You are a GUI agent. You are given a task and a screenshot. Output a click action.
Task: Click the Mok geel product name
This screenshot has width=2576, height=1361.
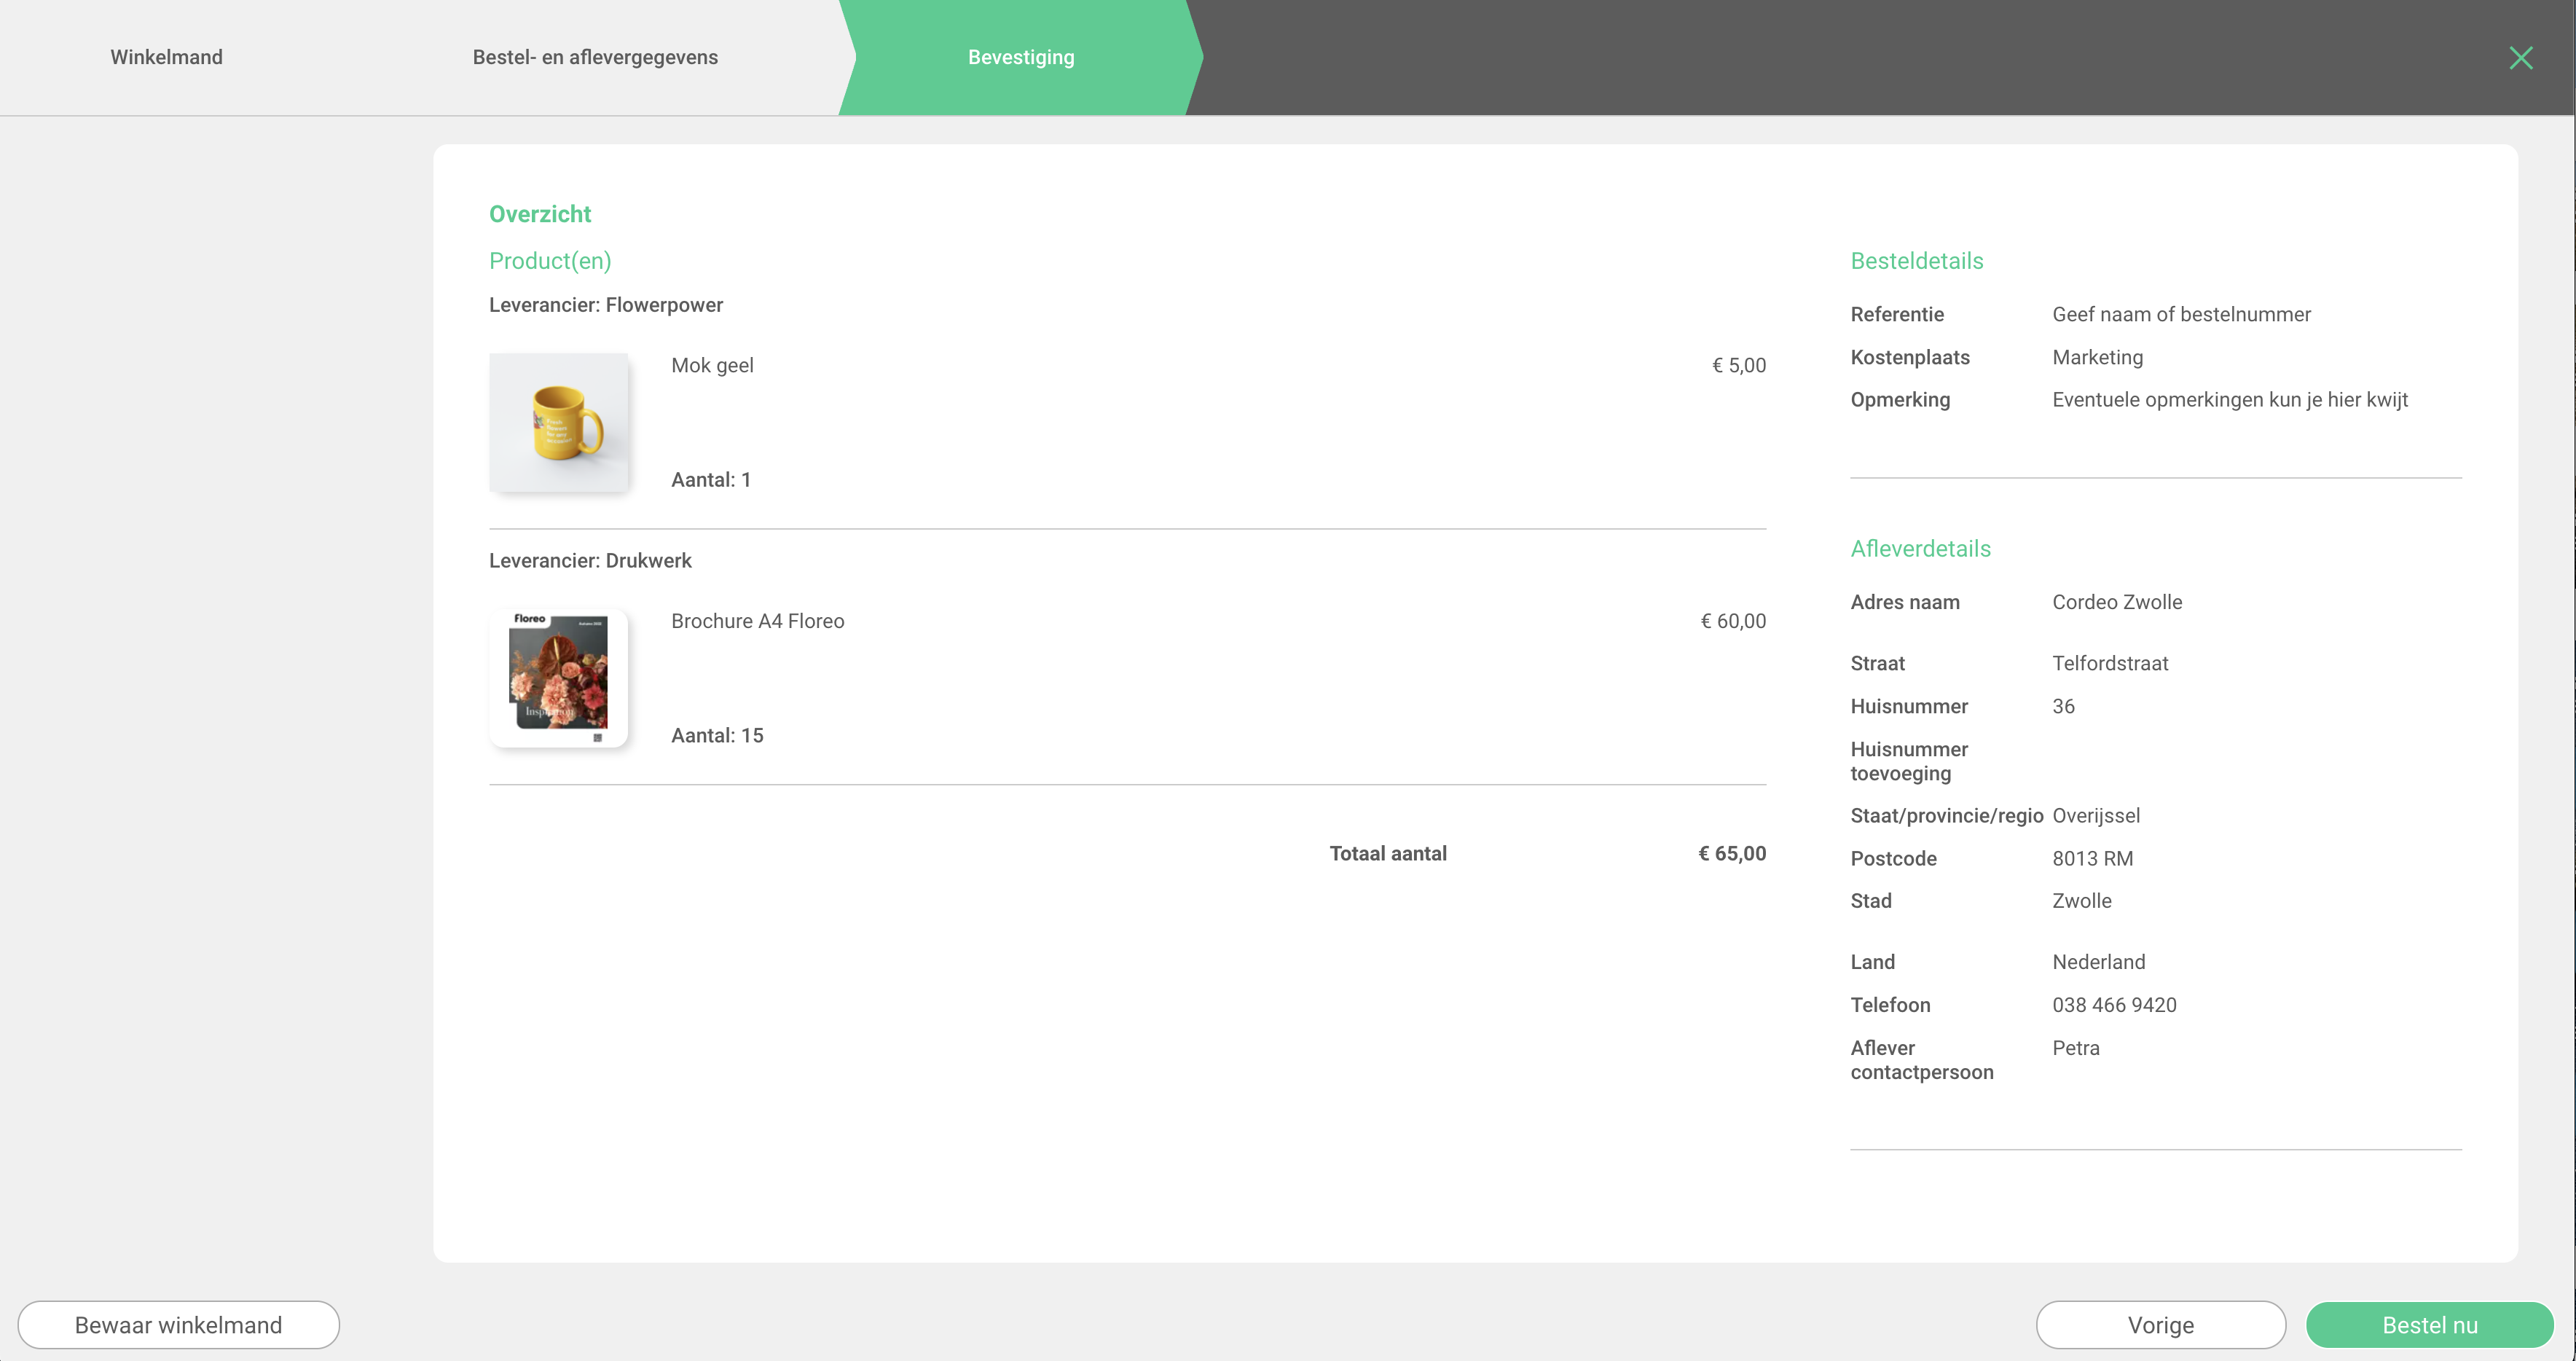tap(712, 365)
